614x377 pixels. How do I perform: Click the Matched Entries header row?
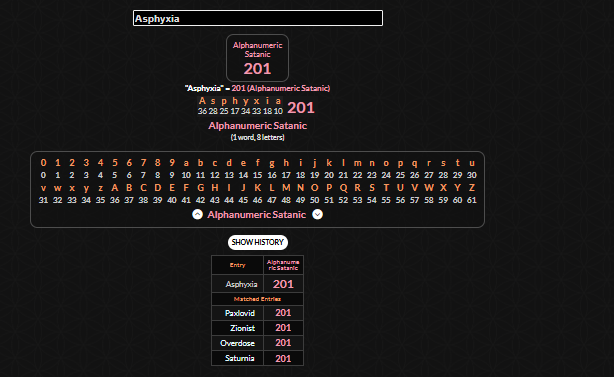click(x=257, y=299)
